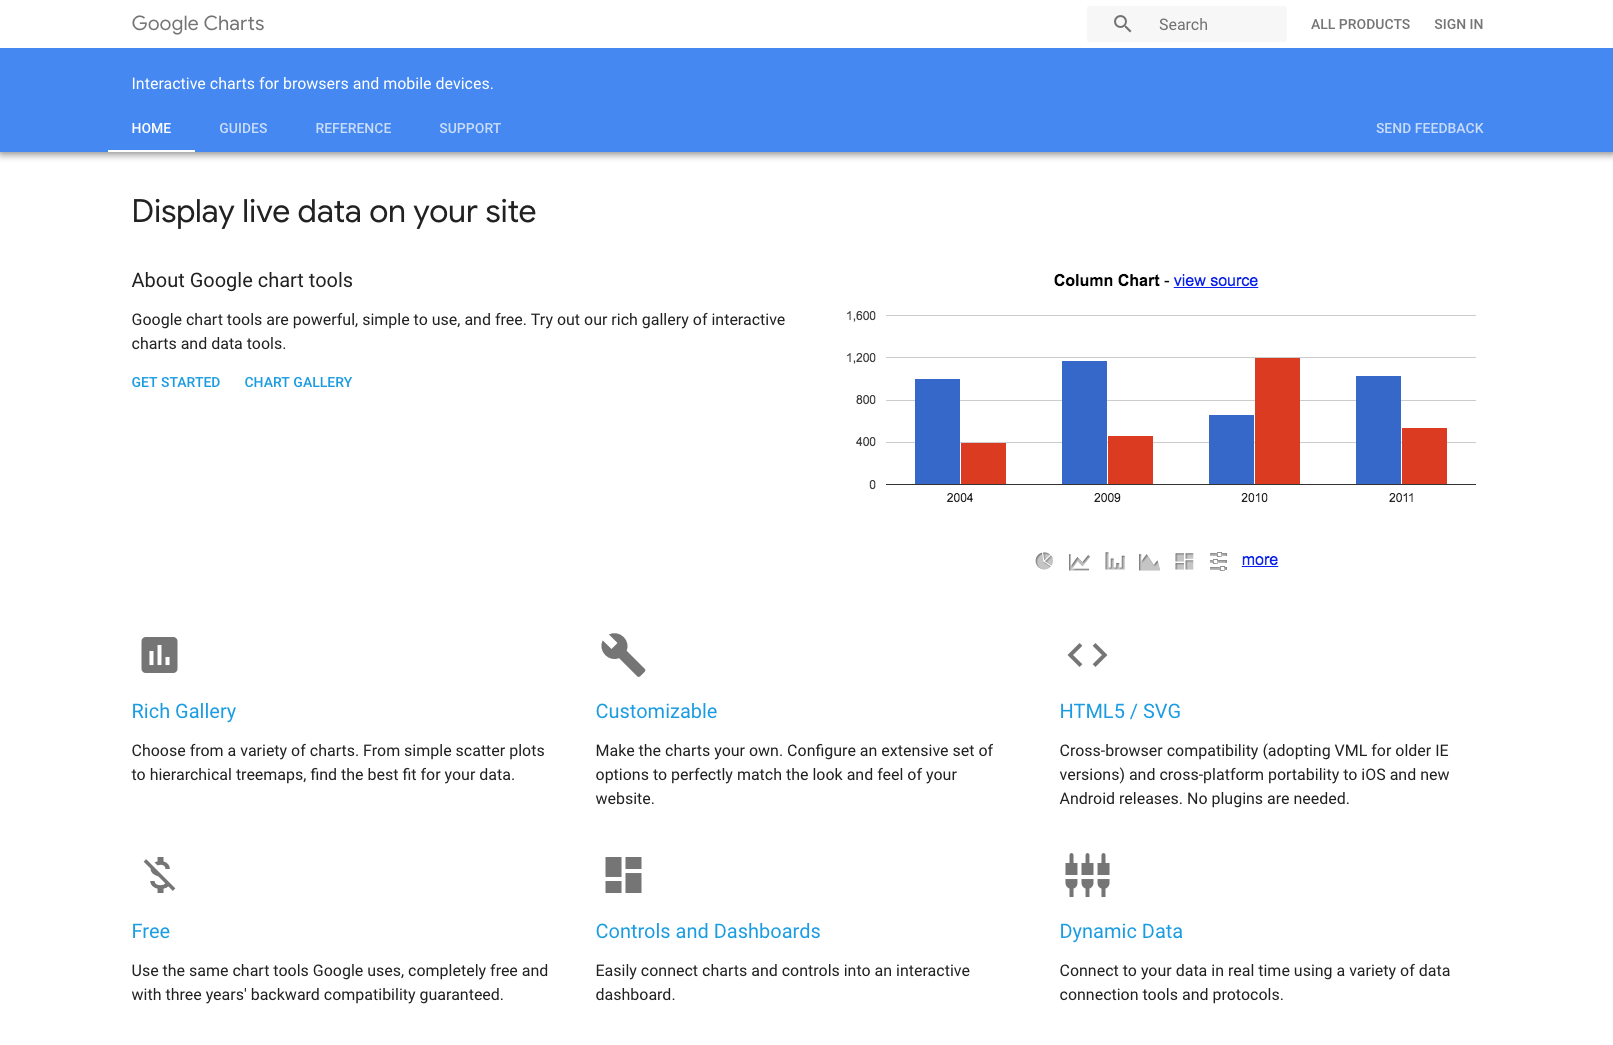Select the area chart icon
The height and width of the screenshot is (1045, 1613).
tap(1149, 561)
